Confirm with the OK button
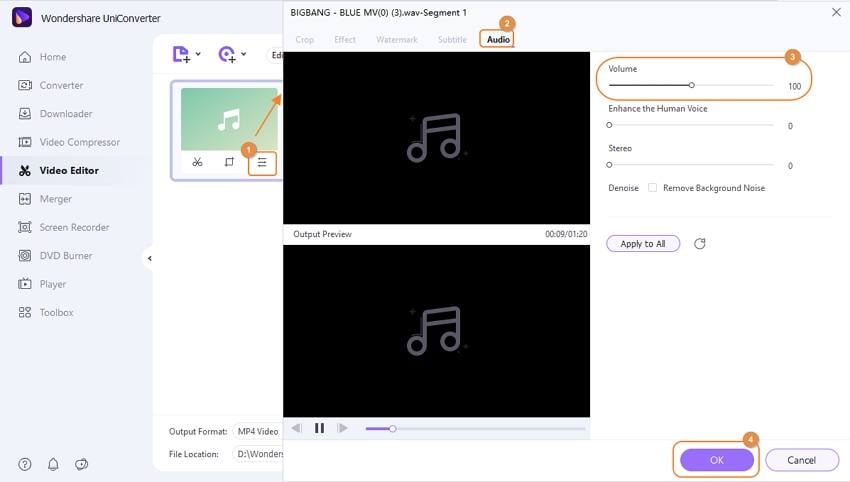The height and width of the screenshot is (482, 850). pos(717,460)
